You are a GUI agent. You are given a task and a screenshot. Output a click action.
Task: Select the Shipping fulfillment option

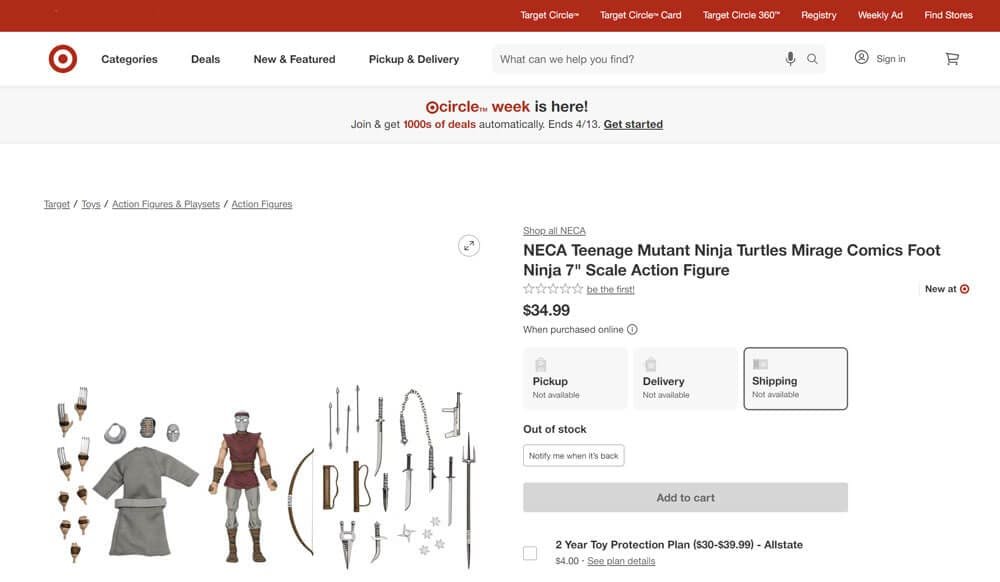click(x=795, y=378)
